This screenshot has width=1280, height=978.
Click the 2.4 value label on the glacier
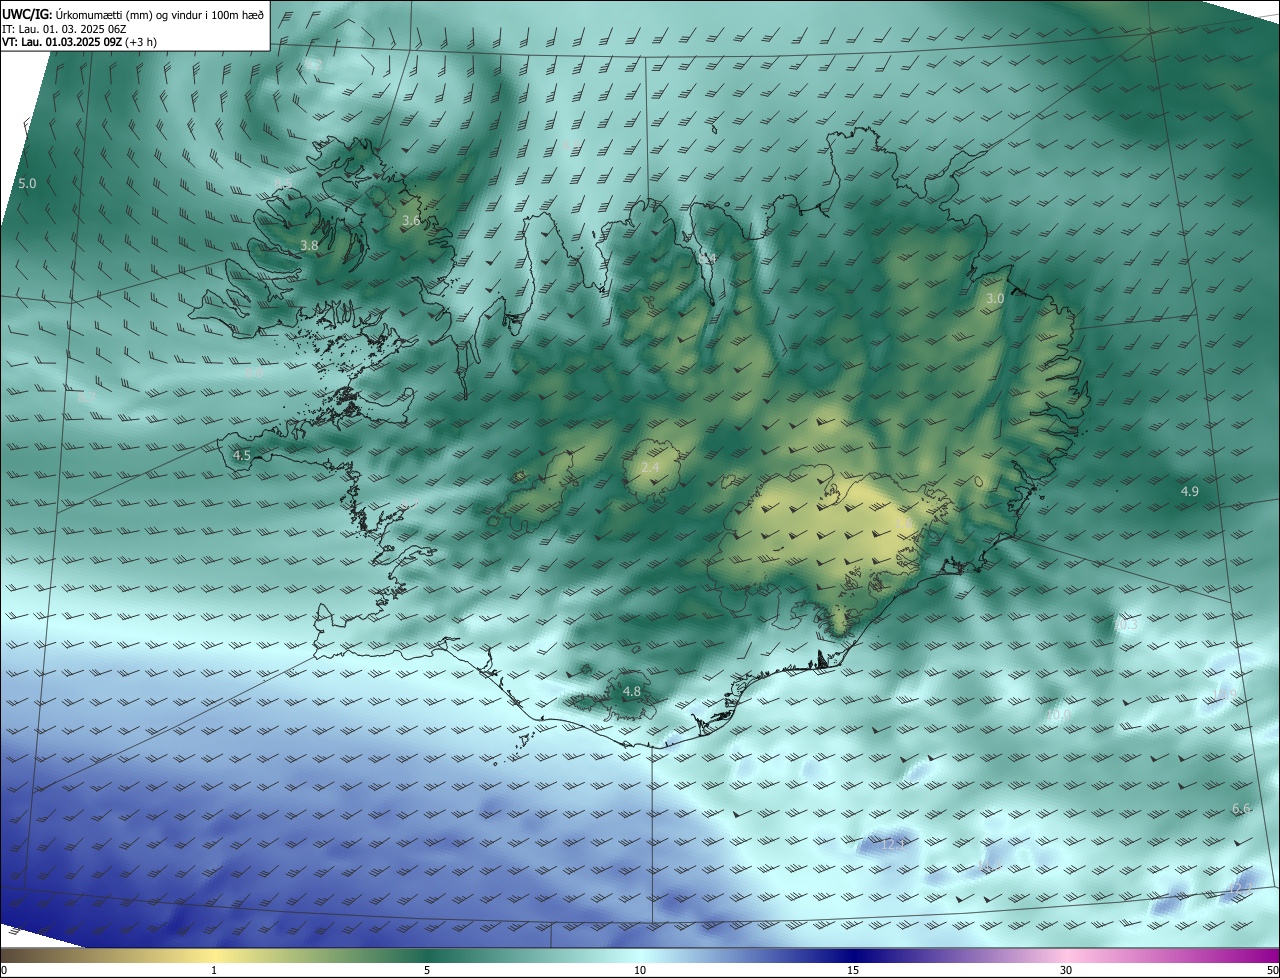point(650,468)
